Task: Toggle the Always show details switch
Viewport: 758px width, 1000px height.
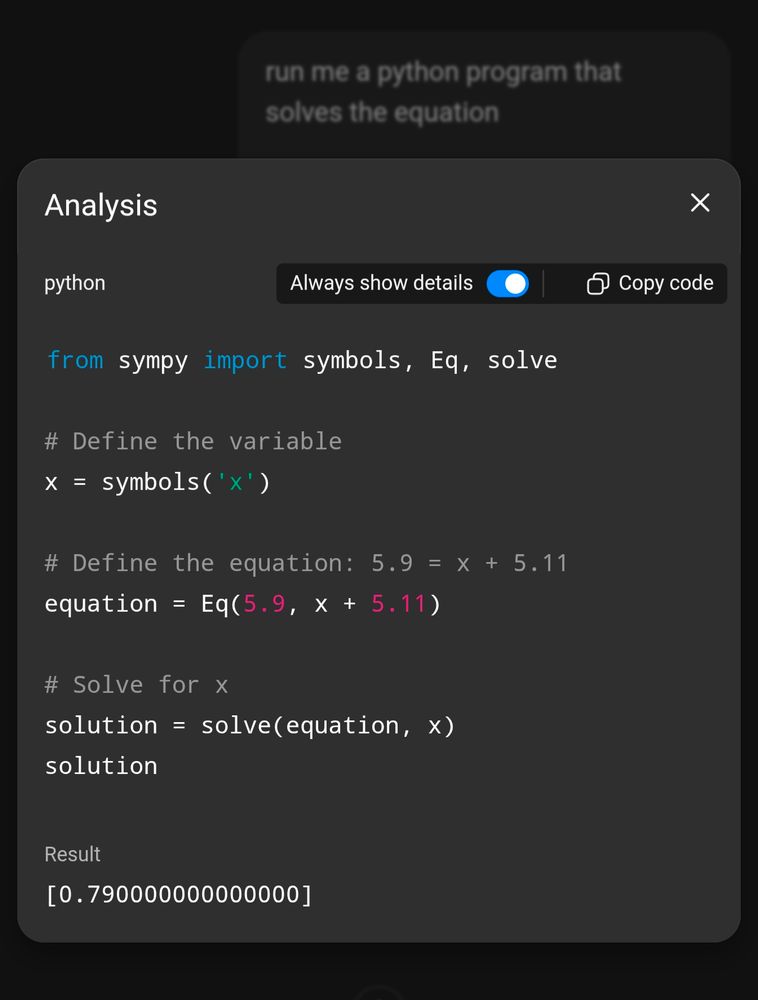Action: (507, 284)
